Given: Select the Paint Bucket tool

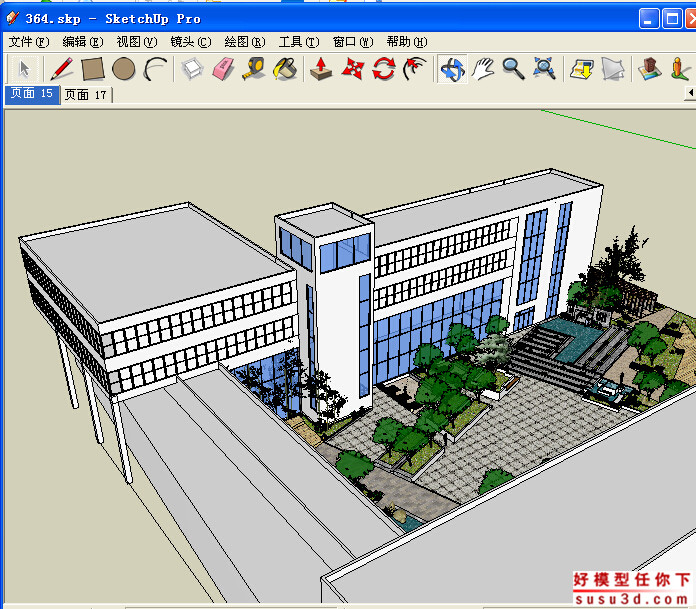Looking at the screenshot, I should pos(285,69).
